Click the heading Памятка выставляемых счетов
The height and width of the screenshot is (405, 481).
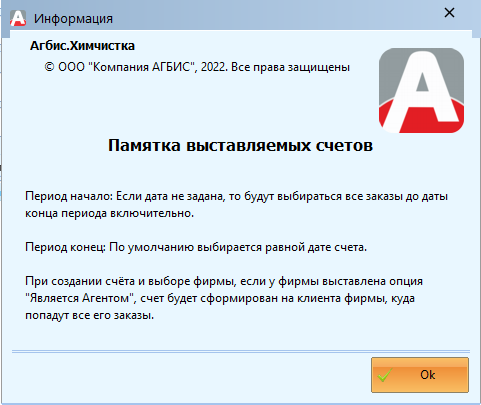pos(240,145)
